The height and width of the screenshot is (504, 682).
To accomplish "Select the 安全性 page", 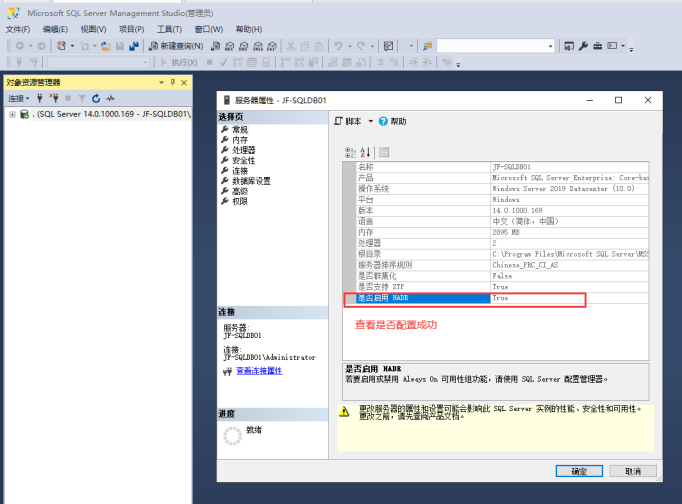I will pyautogui.click(x=244, y=160).
